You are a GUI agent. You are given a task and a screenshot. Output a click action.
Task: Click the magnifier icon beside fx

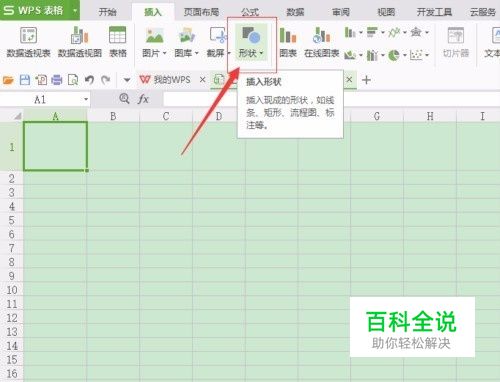[124, 99]
